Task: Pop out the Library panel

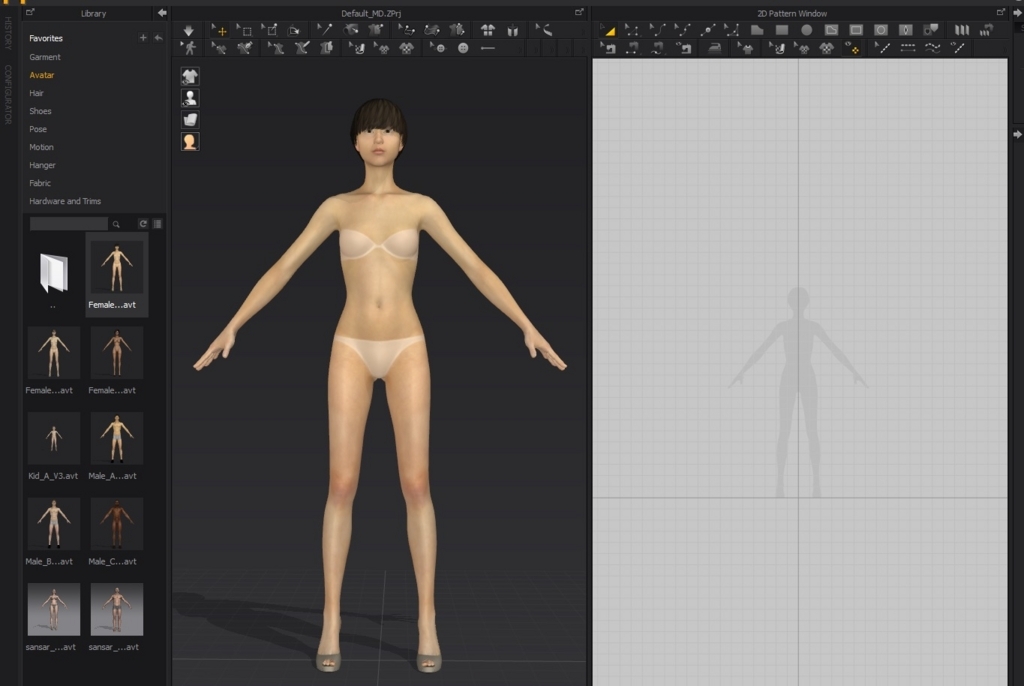Action: (x=30, y=12)
